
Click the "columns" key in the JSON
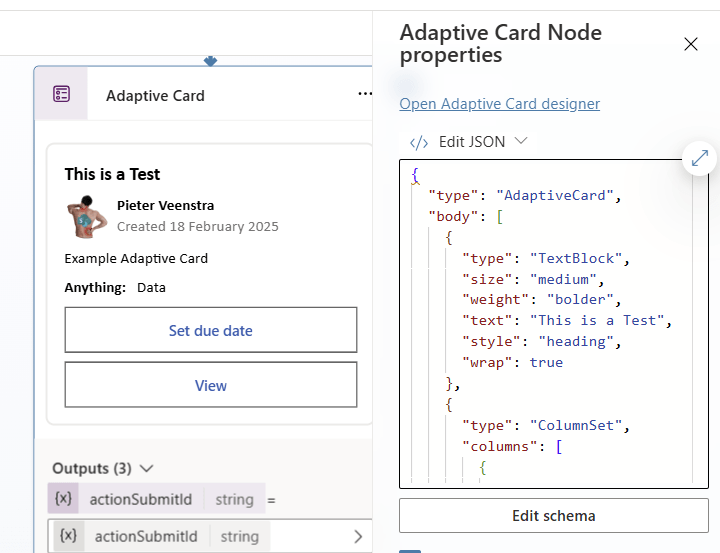tap(500, 446)
